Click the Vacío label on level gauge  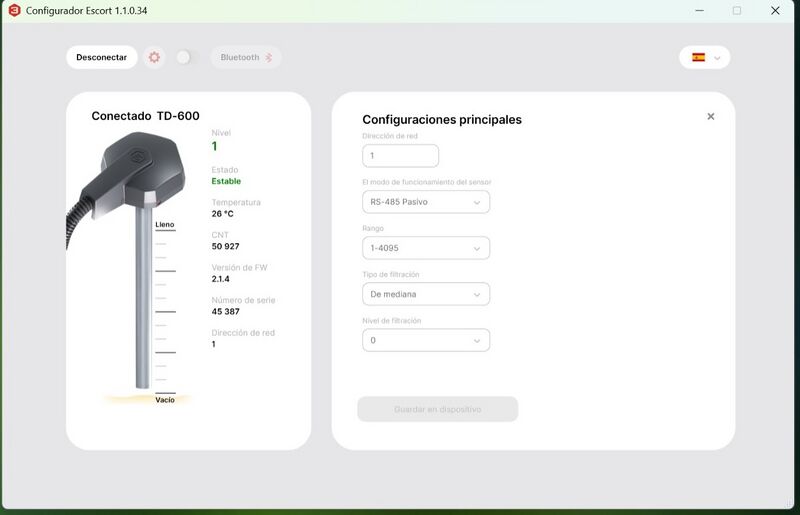165,400
